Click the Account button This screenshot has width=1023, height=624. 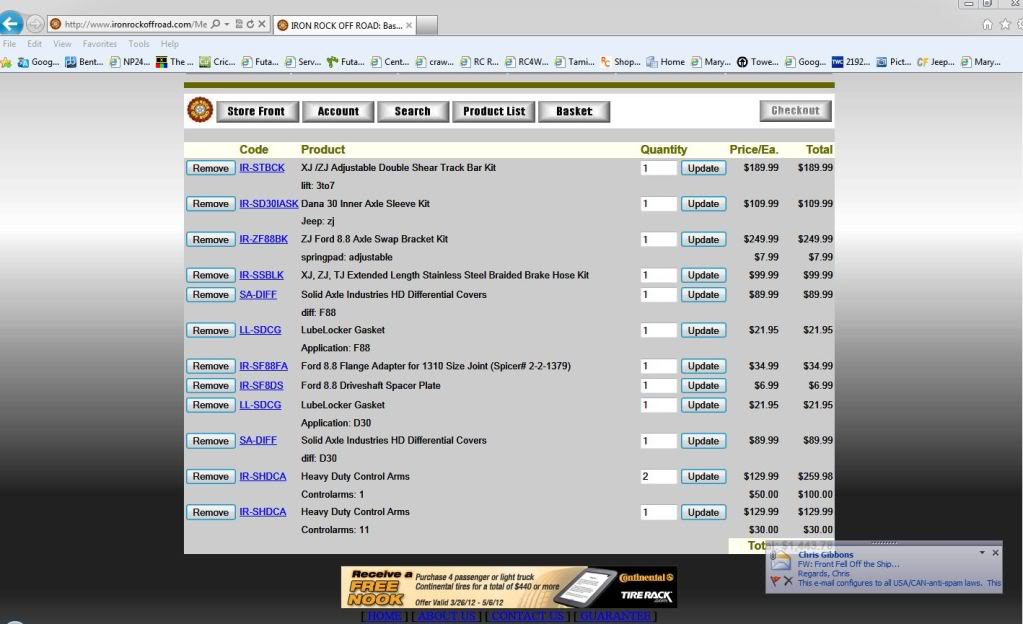click(x=338, y=112)
